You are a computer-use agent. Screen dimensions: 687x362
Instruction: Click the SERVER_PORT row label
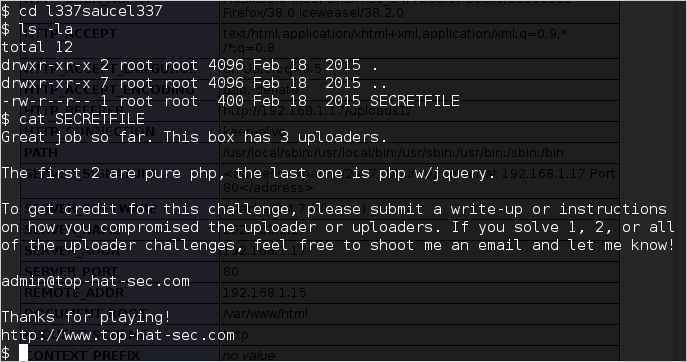pyautogui.click(x=71, y=271)
